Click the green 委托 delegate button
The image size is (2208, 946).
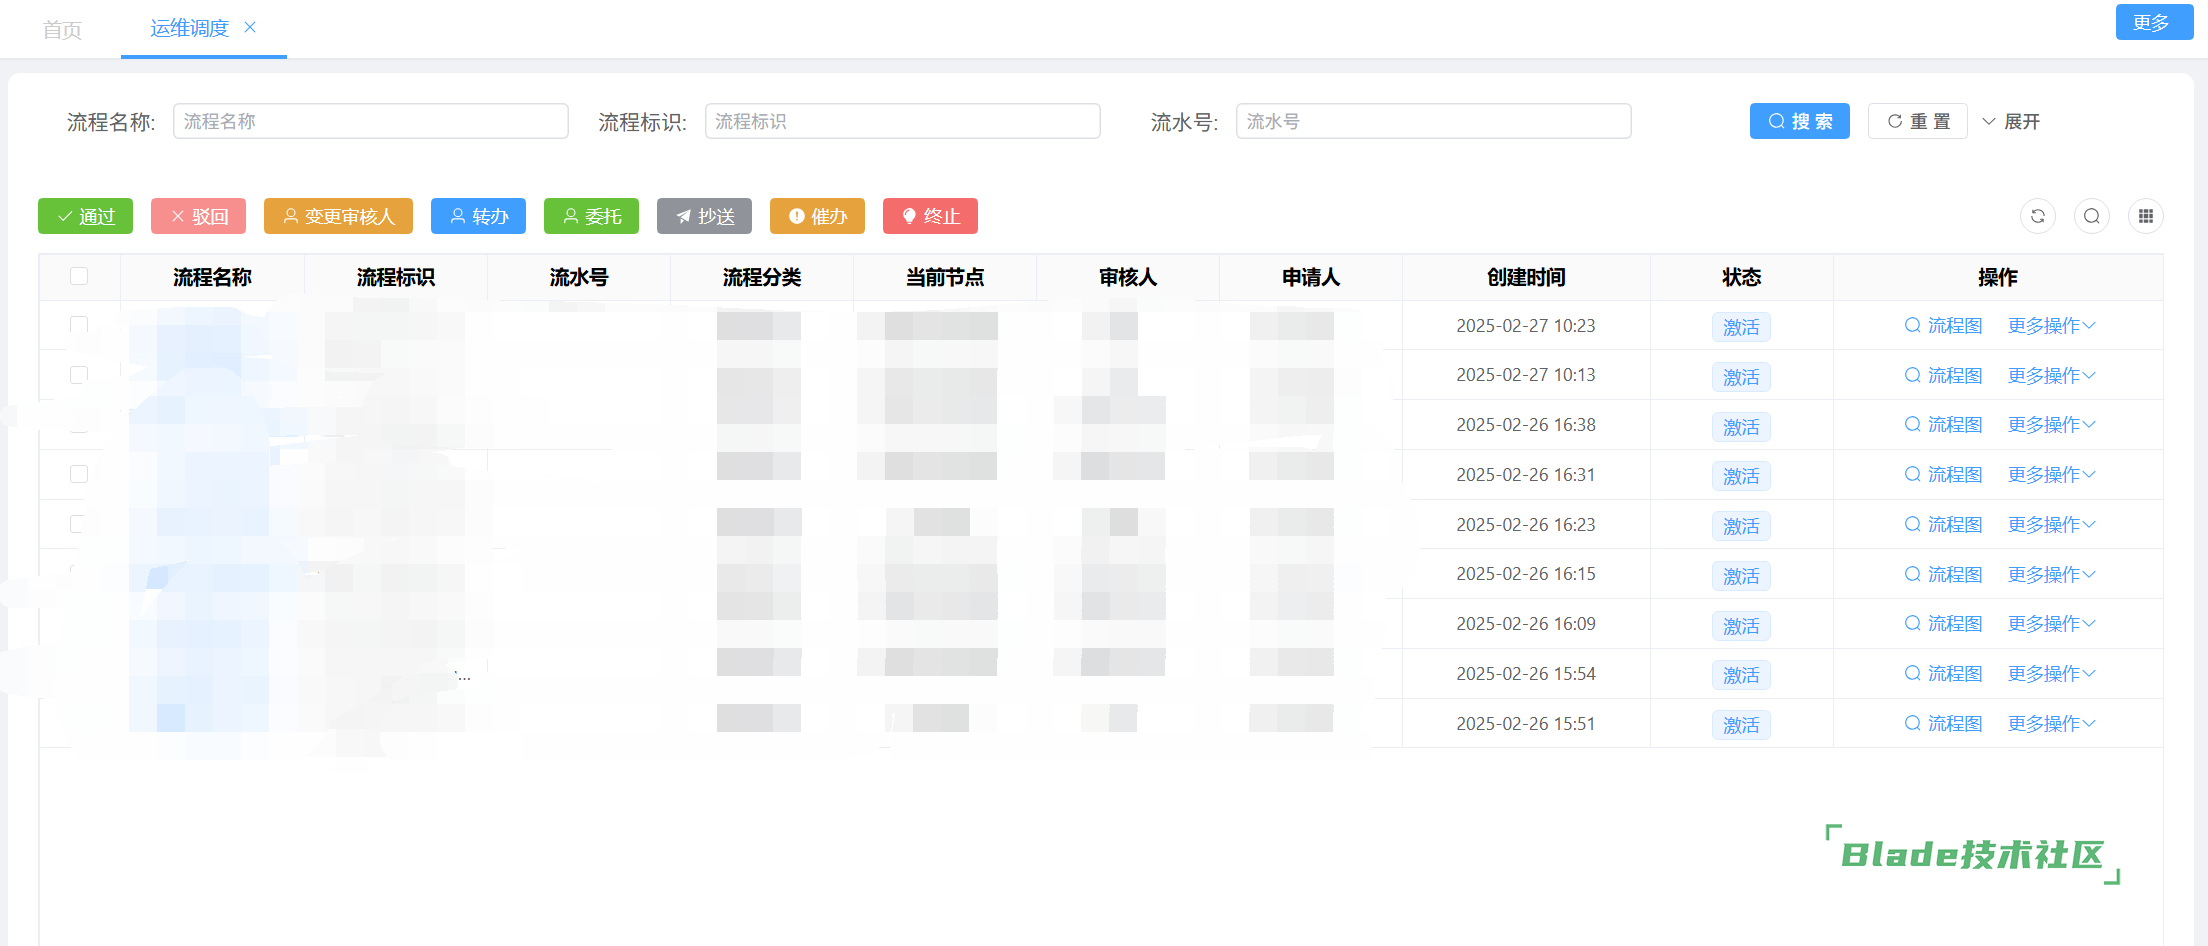tap(591, 216)
